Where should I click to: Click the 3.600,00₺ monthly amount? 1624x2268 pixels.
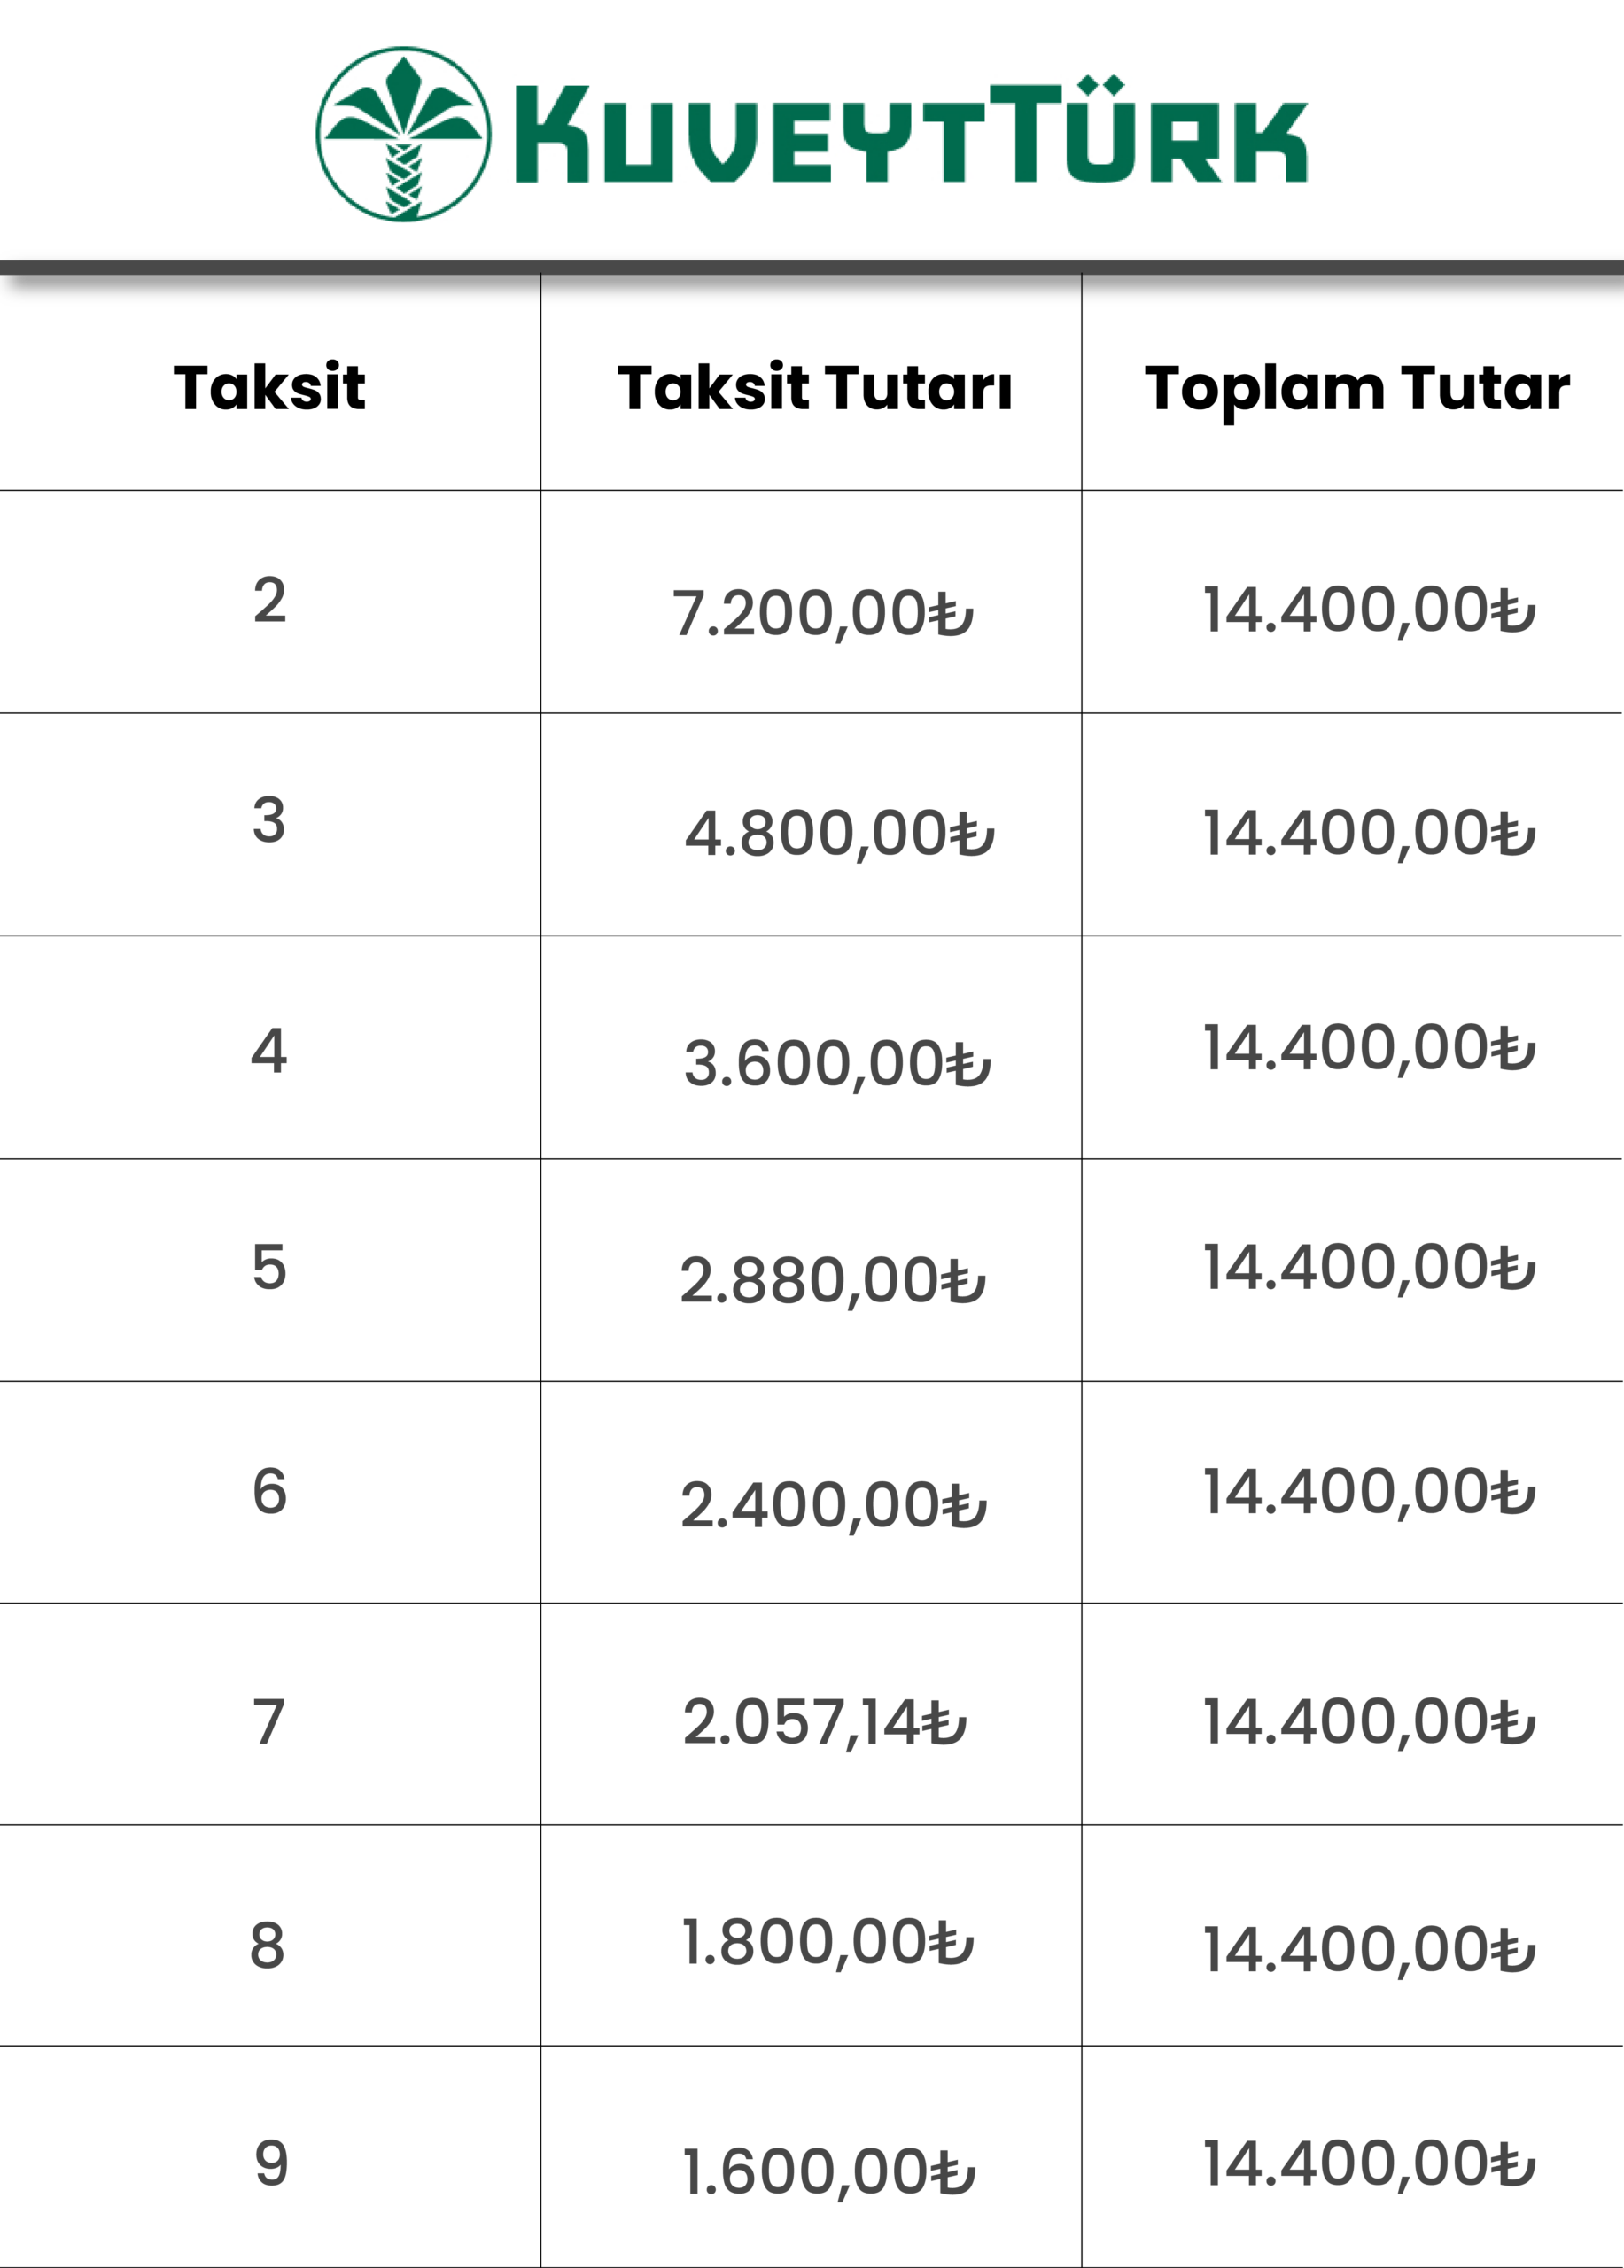(x=837, y=1063)
